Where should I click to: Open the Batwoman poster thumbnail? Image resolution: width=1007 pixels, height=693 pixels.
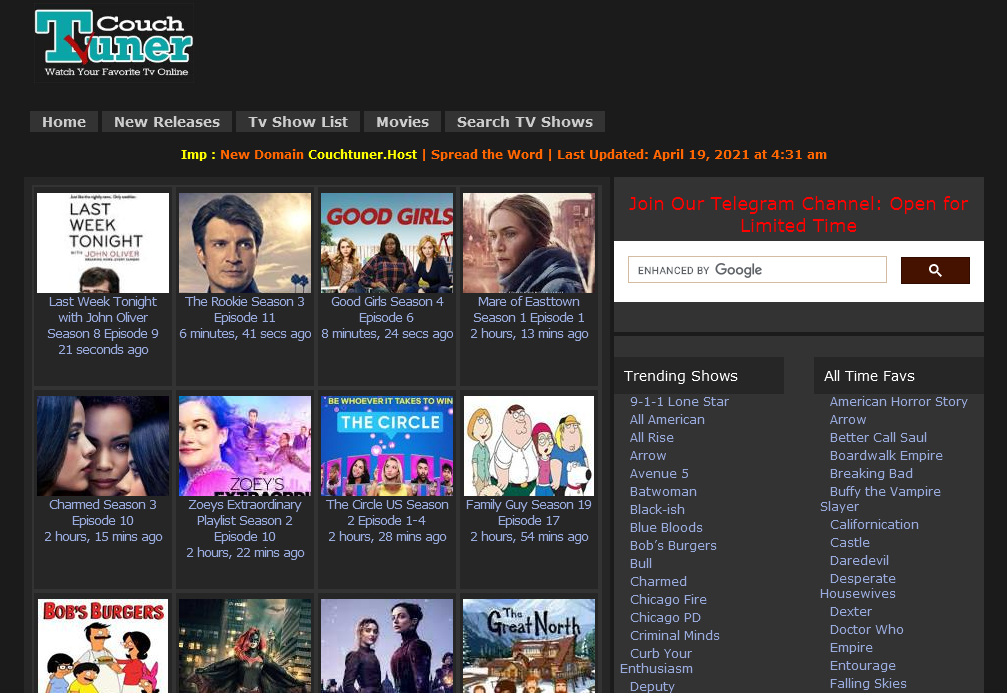245,645
